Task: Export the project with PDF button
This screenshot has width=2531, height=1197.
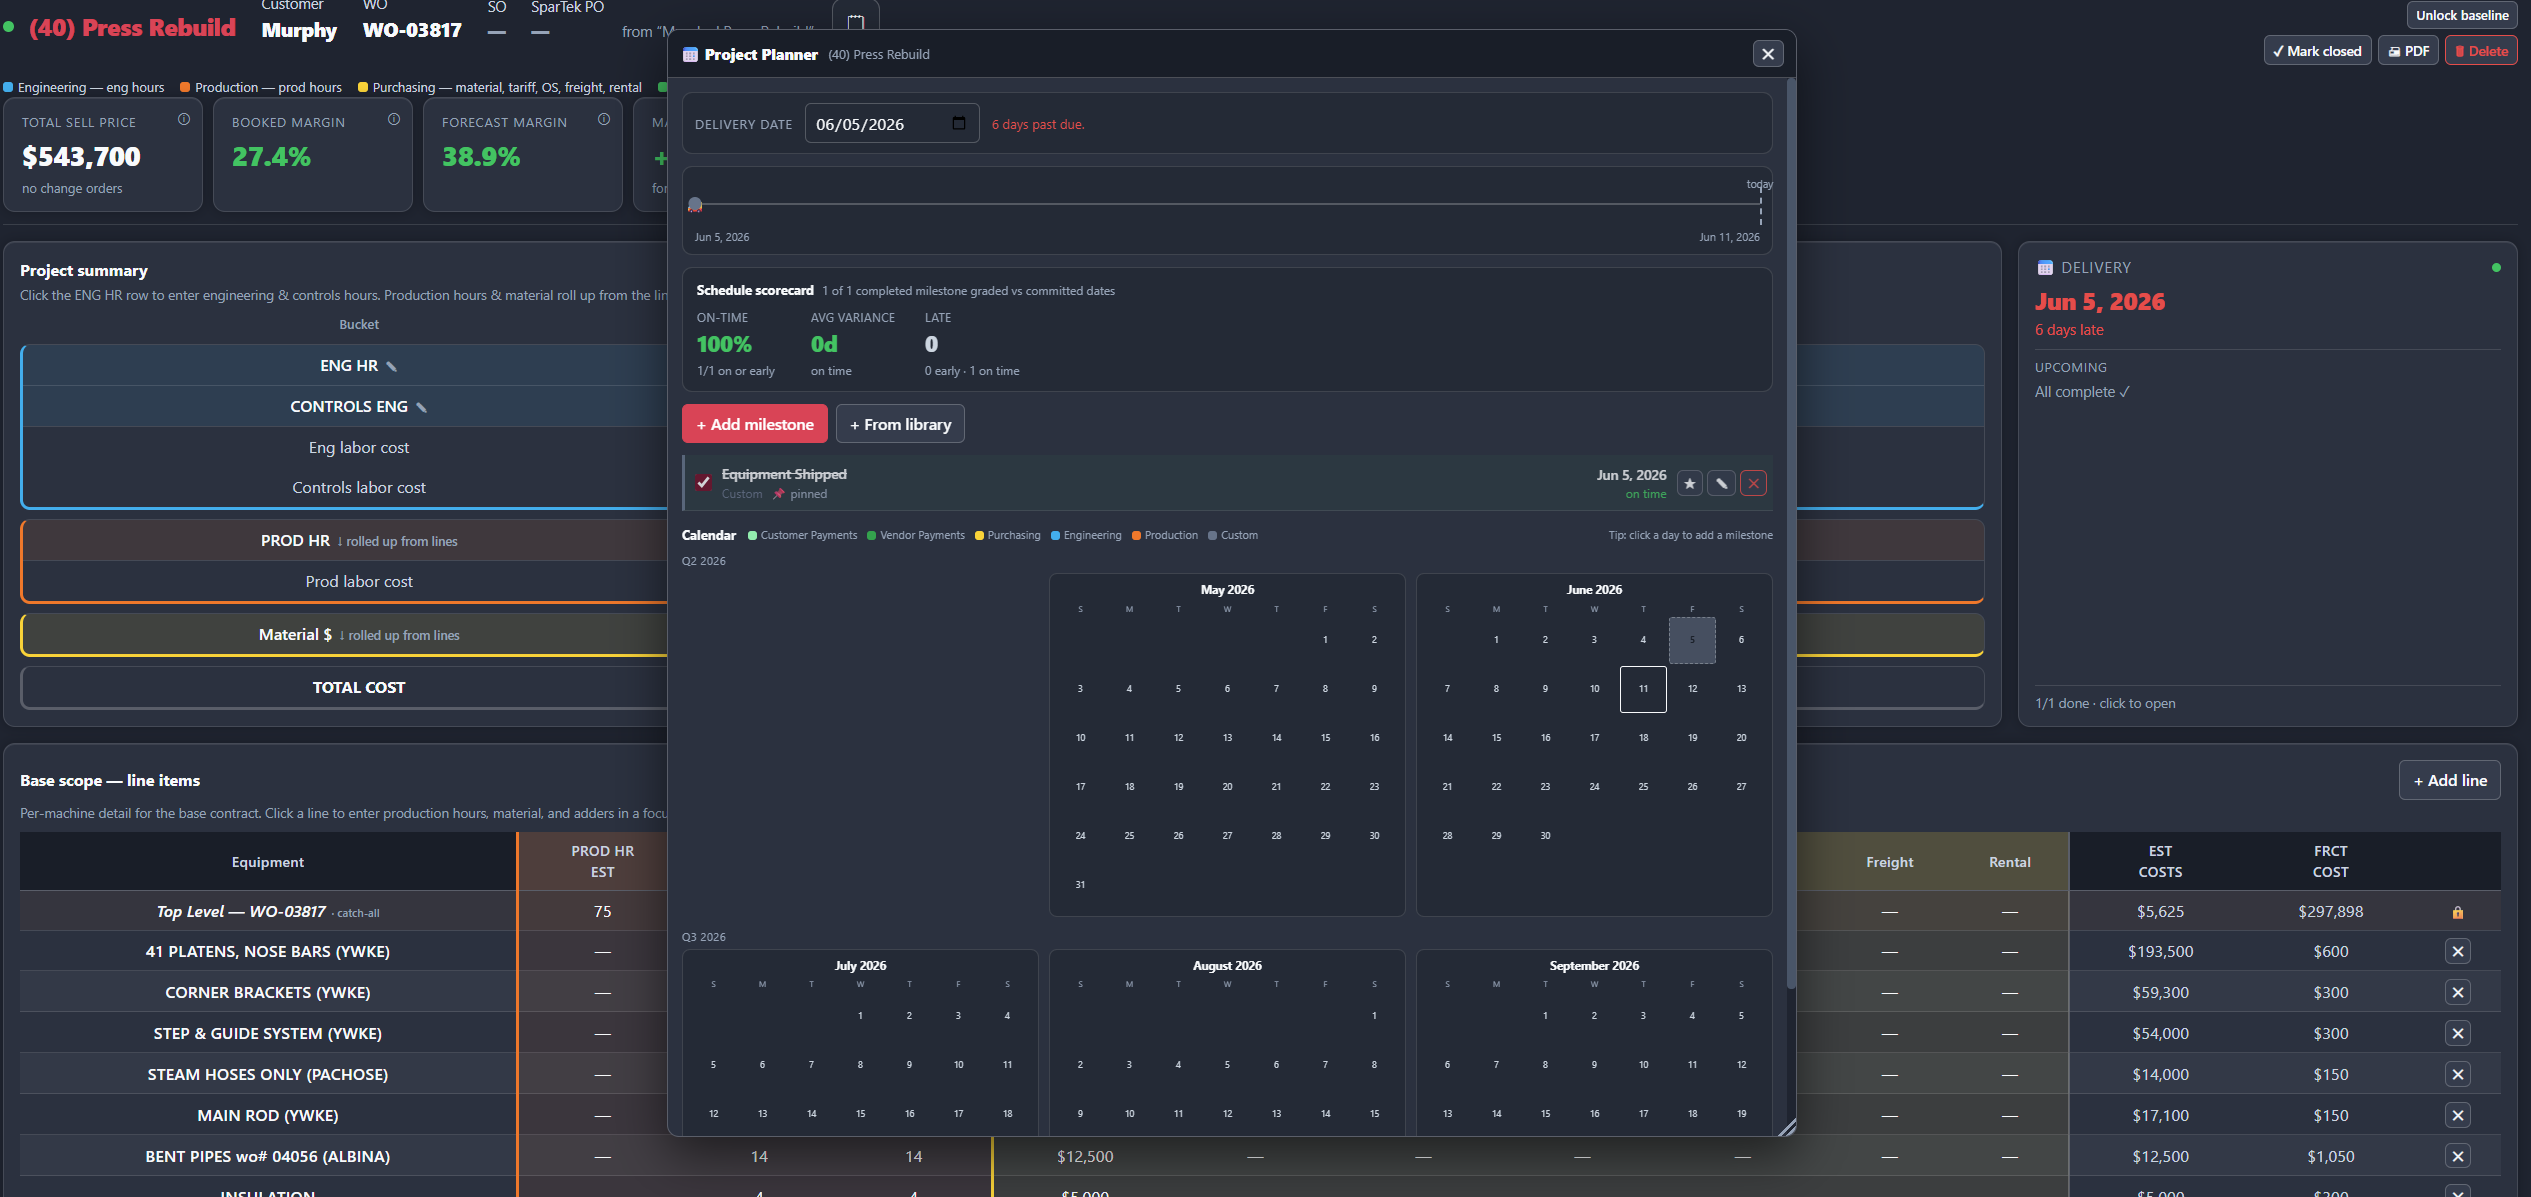Action: [2409, 51]
